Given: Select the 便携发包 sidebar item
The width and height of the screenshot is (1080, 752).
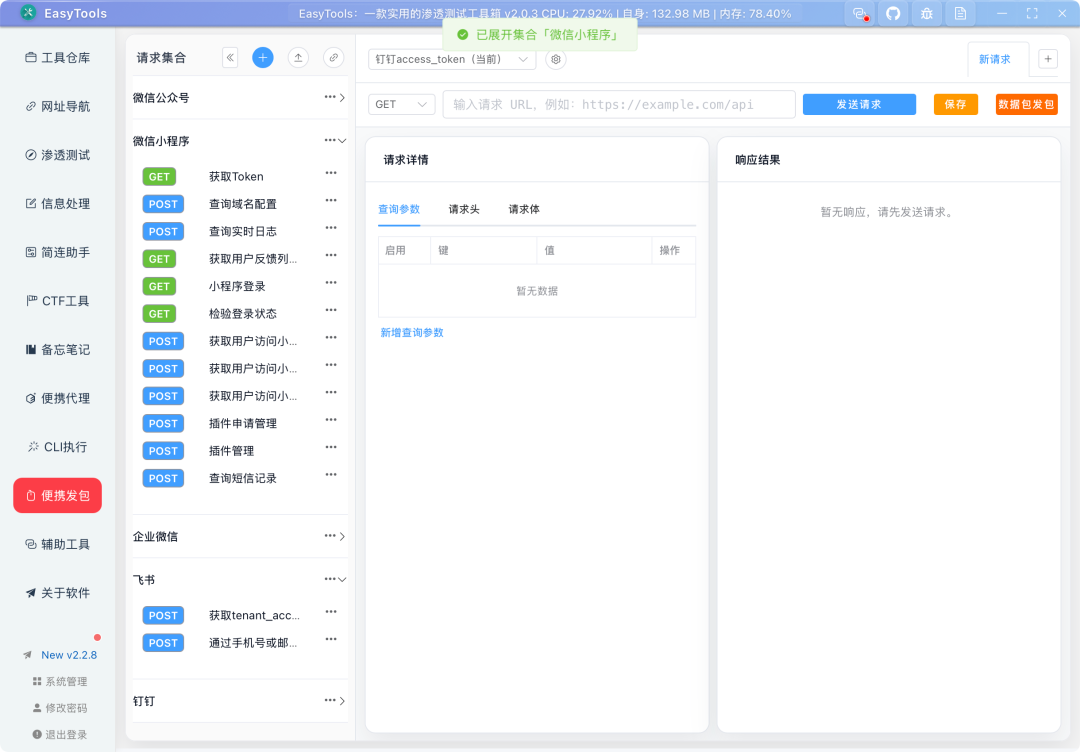Looking at the screenshot, I should pyautogui.click(x=58, y=496).
